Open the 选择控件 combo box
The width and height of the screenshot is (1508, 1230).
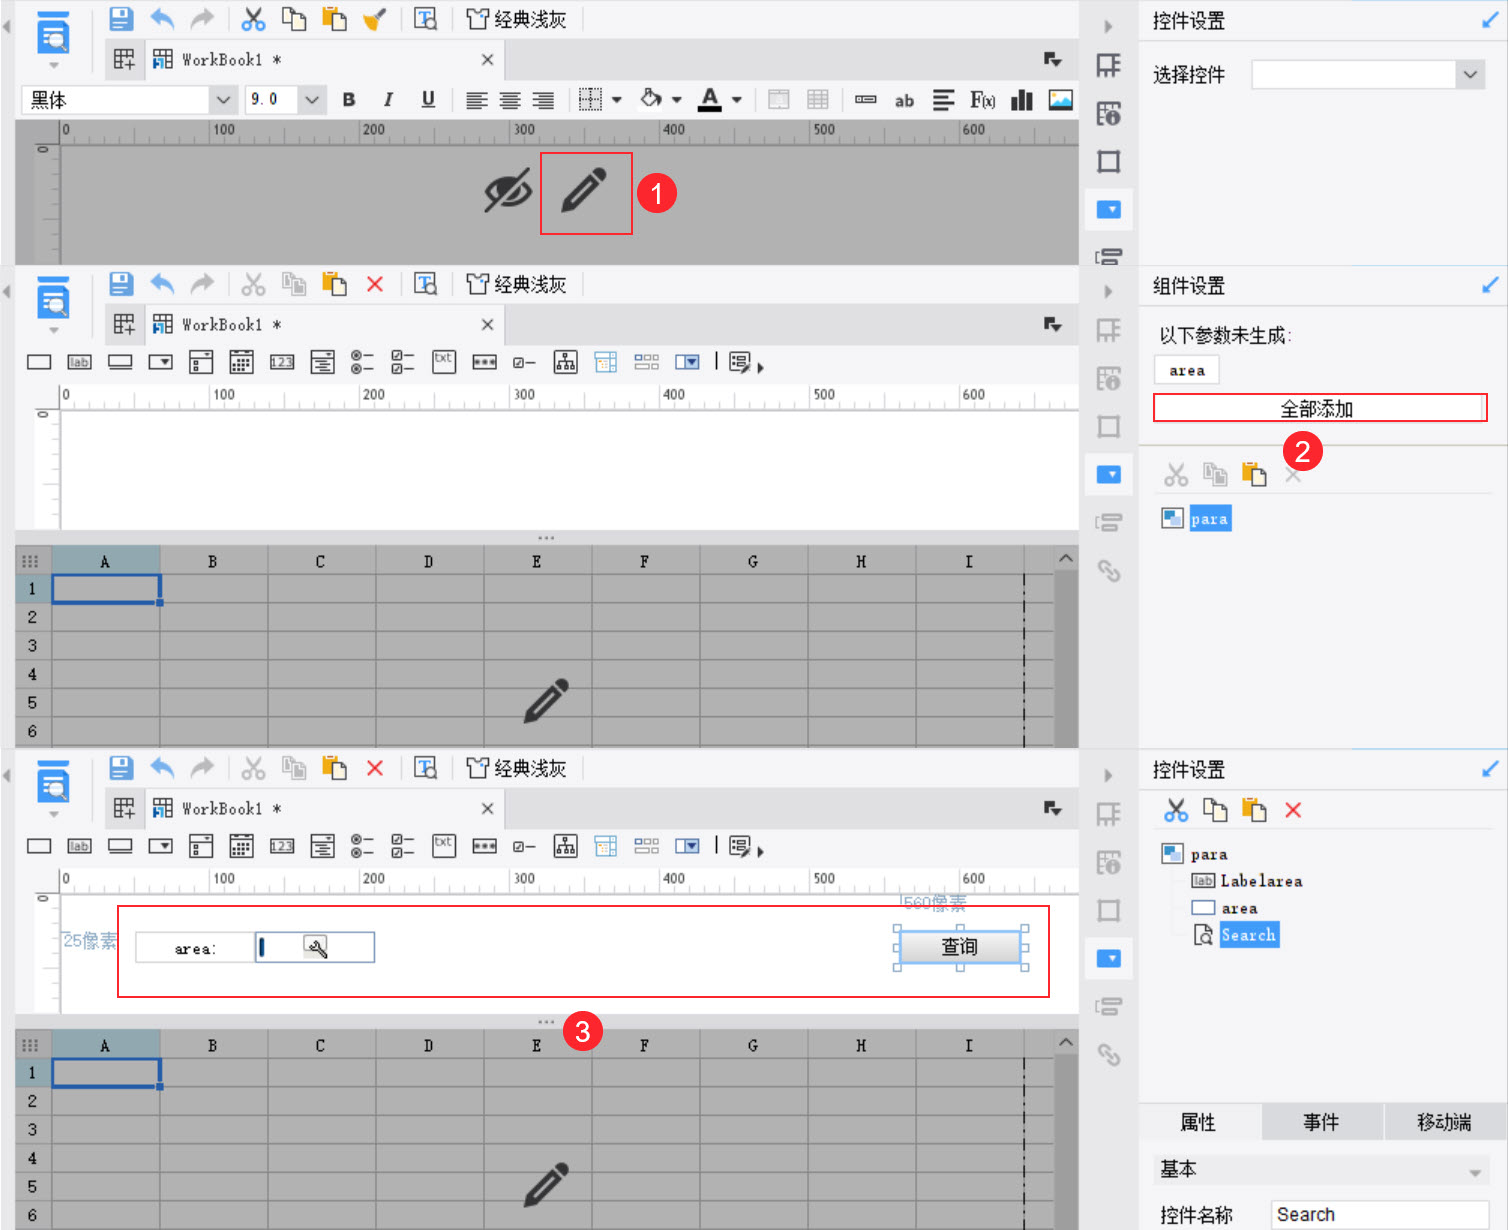click(1367, 74)
